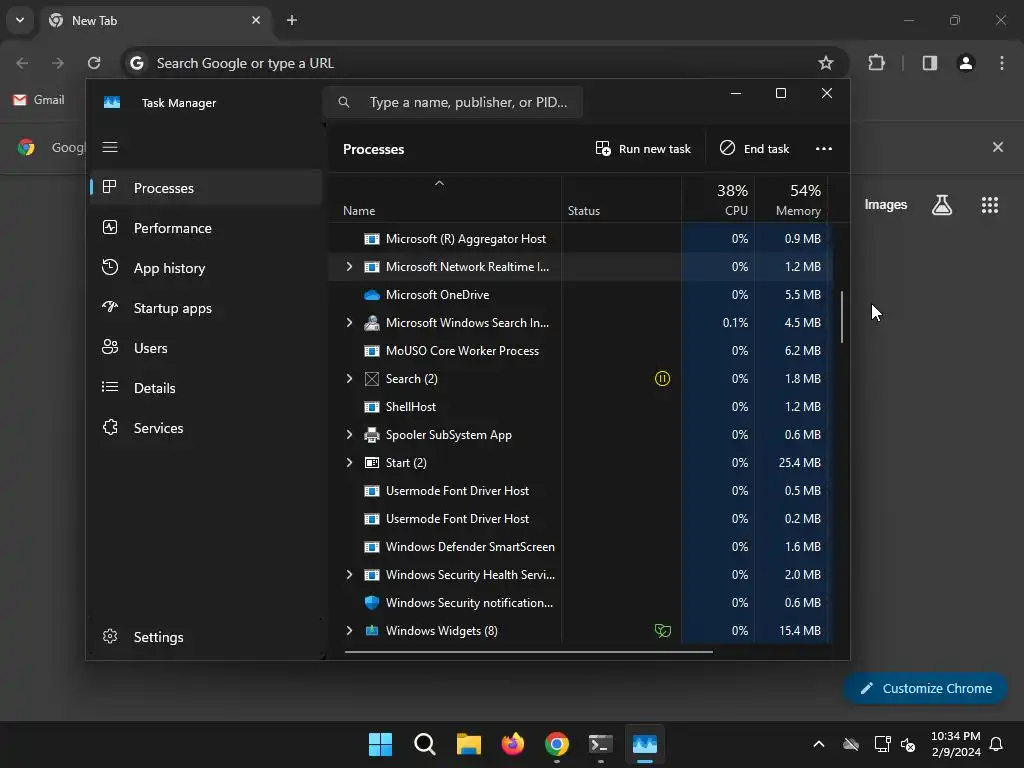Toggle Chrome side panel

point(929,63)
